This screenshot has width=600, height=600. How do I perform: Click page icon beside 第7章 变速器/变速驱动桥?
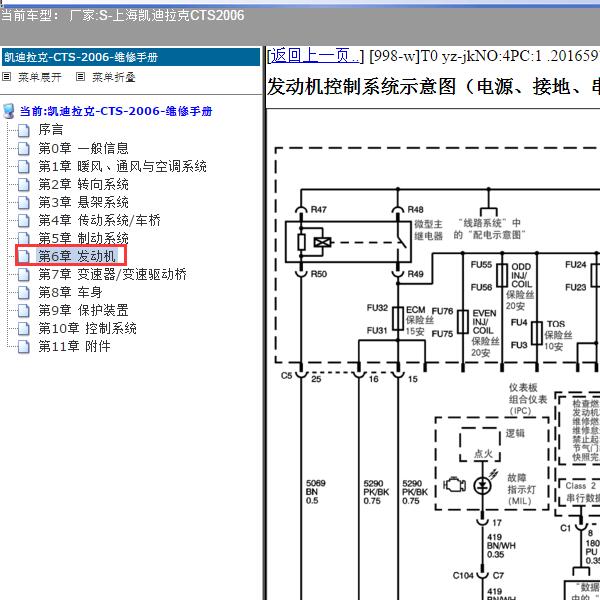24,275
